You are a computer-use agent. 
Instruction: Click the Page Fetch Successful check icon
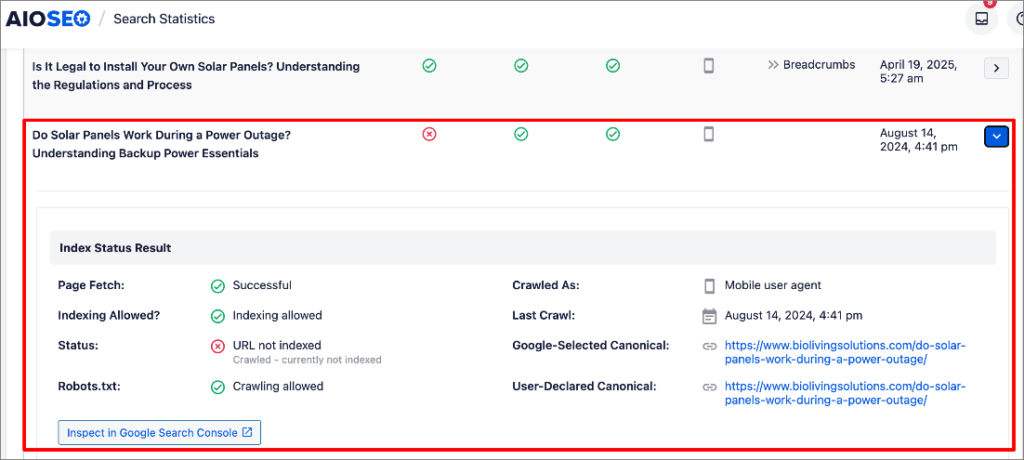coord(217,286)
